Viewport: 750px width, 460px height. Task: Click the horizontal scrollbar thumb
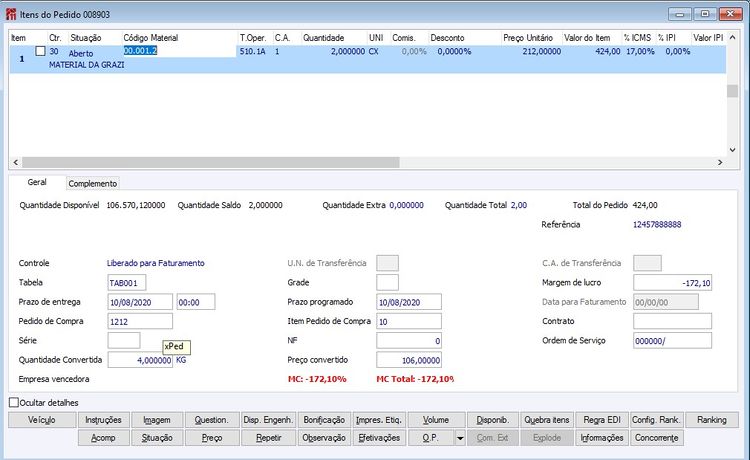click(210, 163)
